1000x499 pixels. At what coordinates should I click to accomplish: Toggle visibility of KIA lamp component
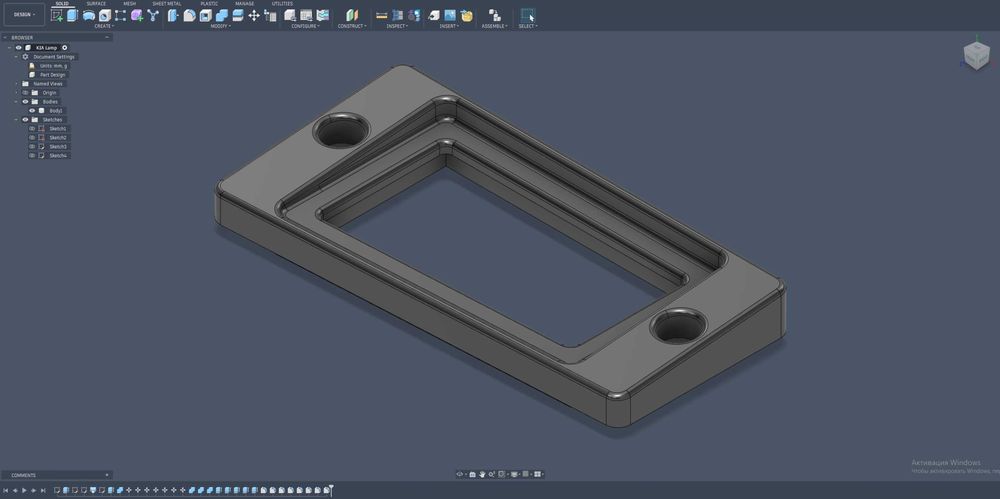coord(18,48)
